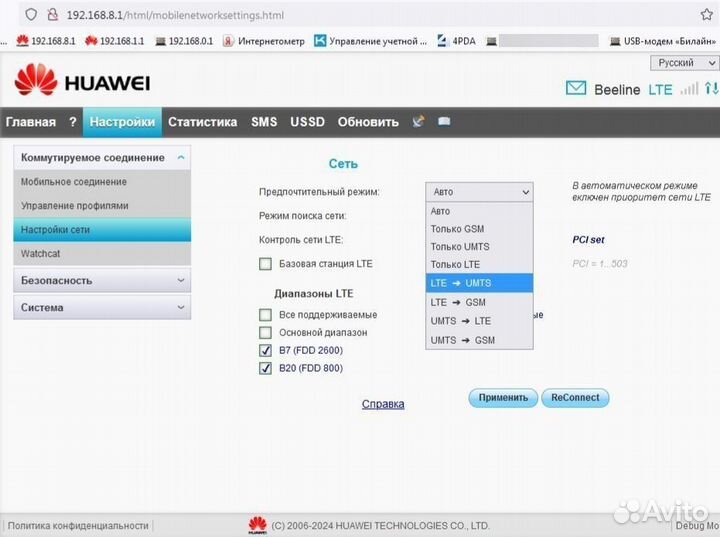Click the PCI set label

(x=588, y=240)
